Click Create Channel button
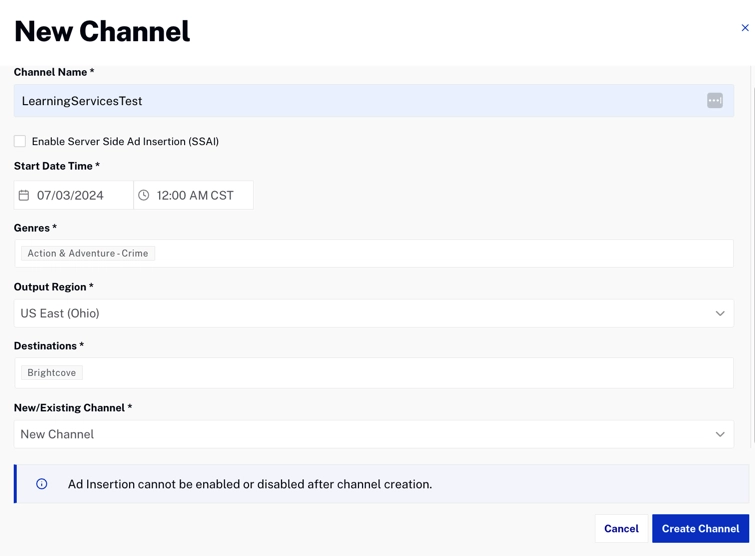 click(x=700, y=528)
